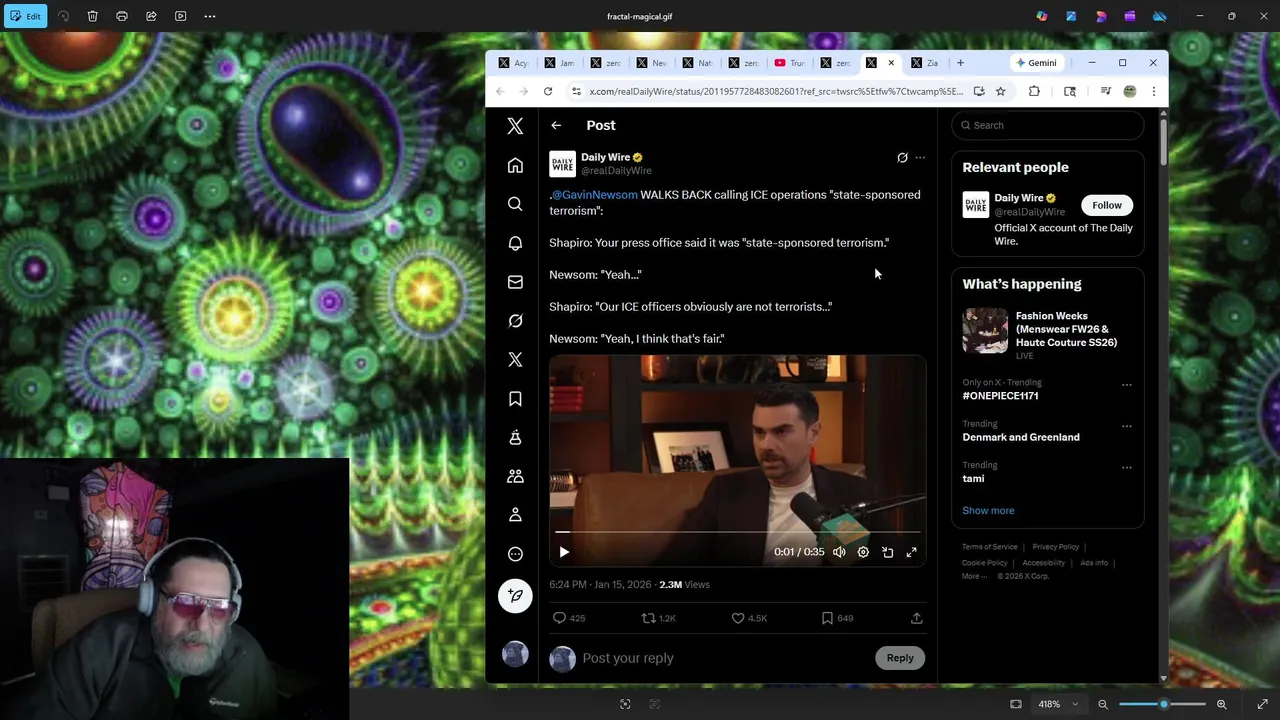Click the @GavinNewsom mention link

tap(594, 195)
